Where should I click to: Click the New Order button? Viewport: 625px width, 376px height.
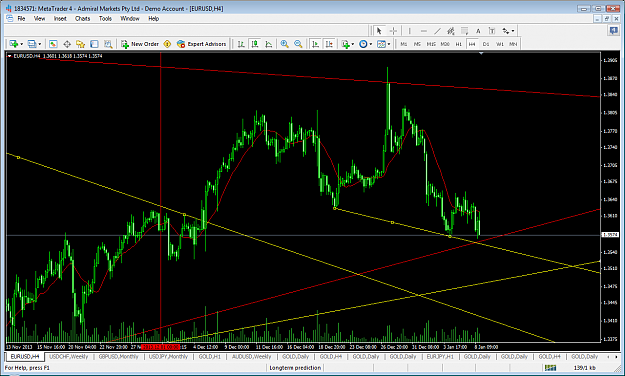click(140, 44)
